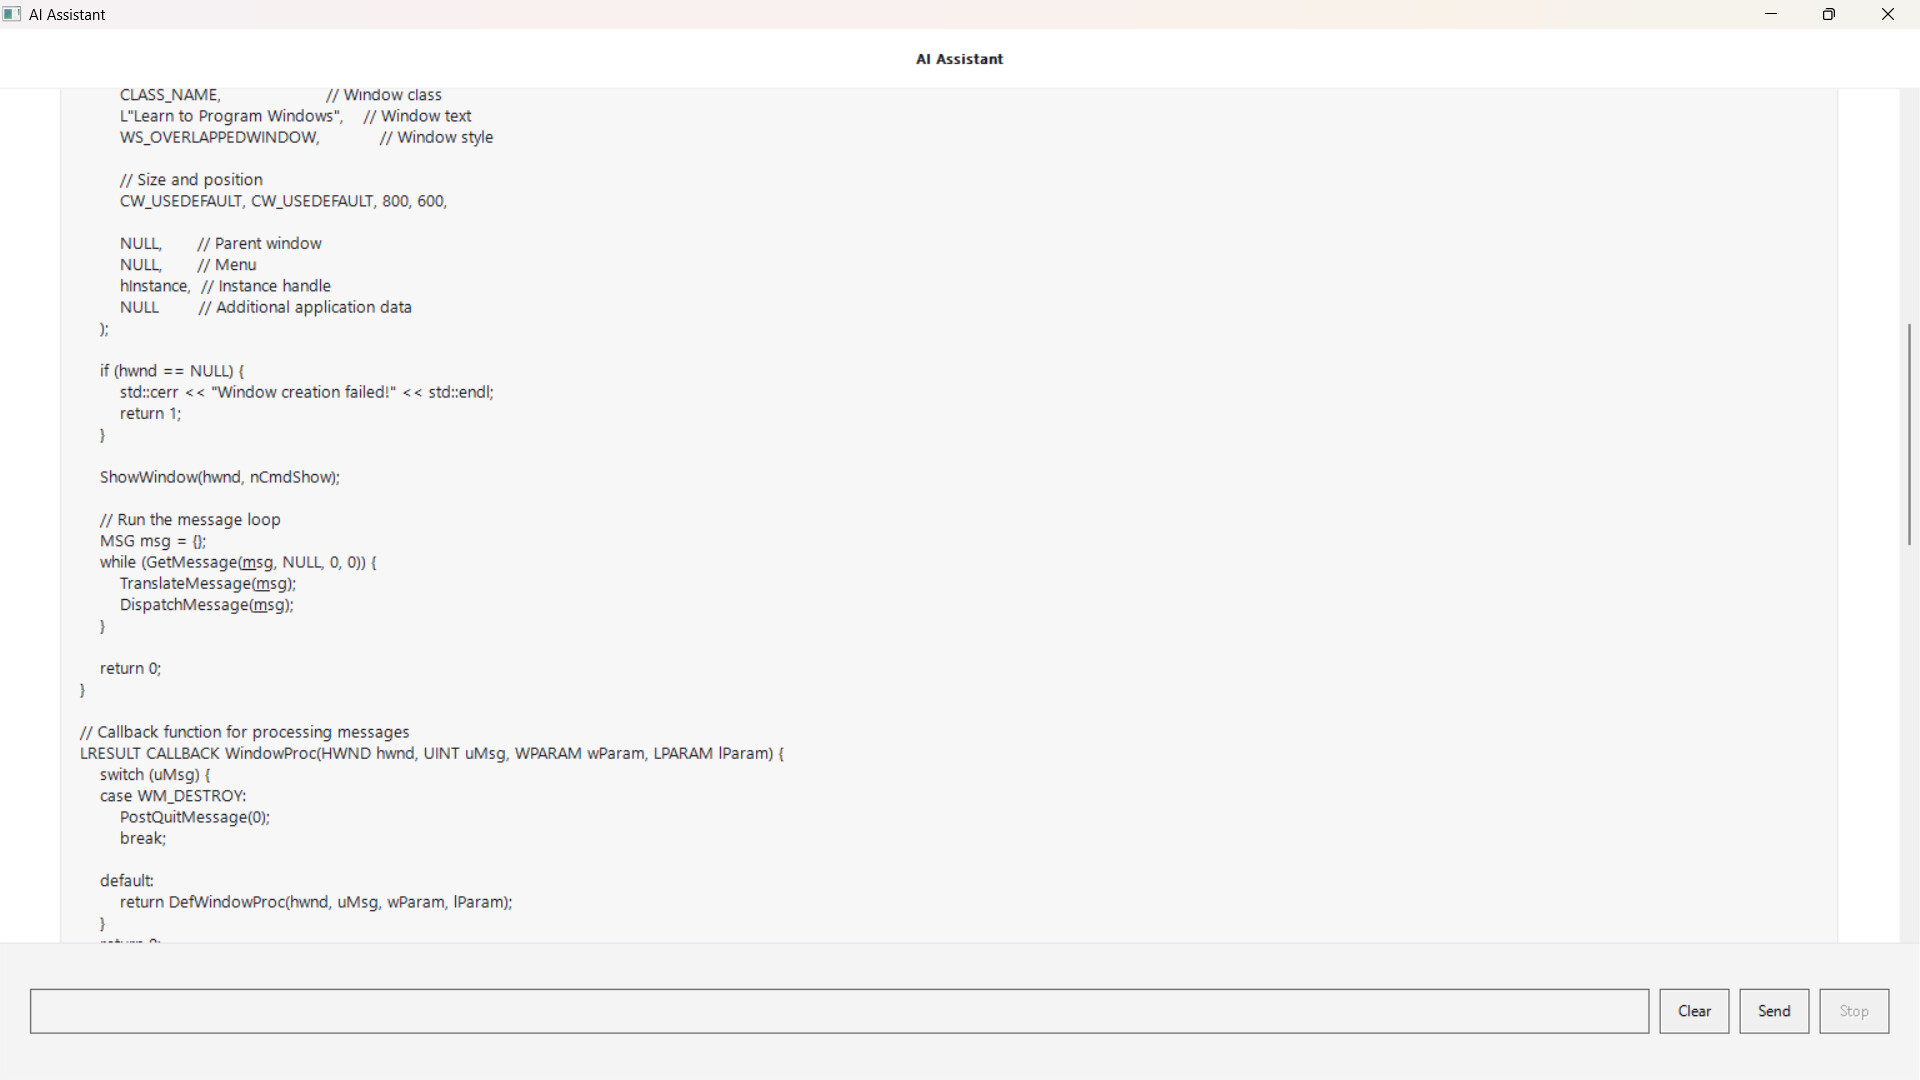Click inside the message input field

pos(840,1011)
